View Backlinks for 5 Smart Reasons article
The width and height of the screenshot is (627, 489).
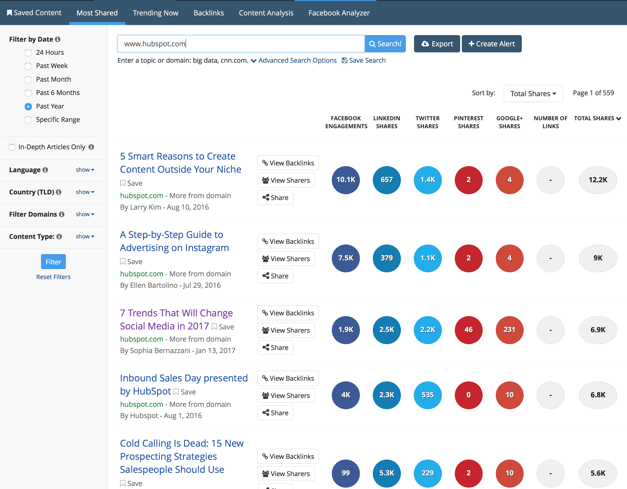[x=288, y=163]
